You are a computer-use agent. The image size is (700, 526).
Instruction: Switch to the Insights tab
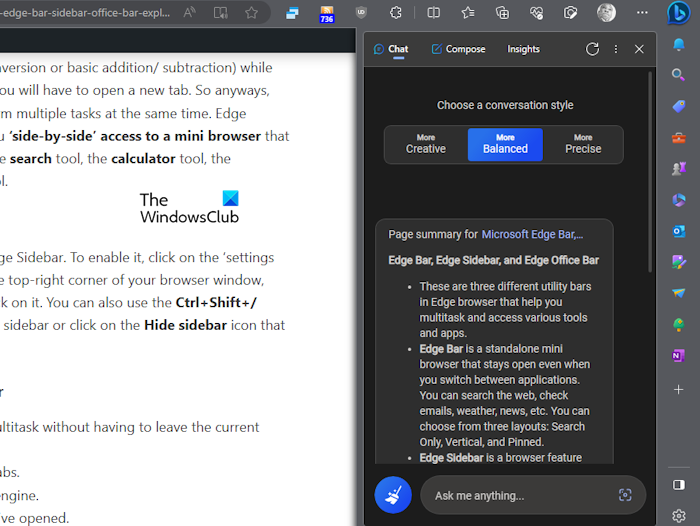tap(523, 49)
